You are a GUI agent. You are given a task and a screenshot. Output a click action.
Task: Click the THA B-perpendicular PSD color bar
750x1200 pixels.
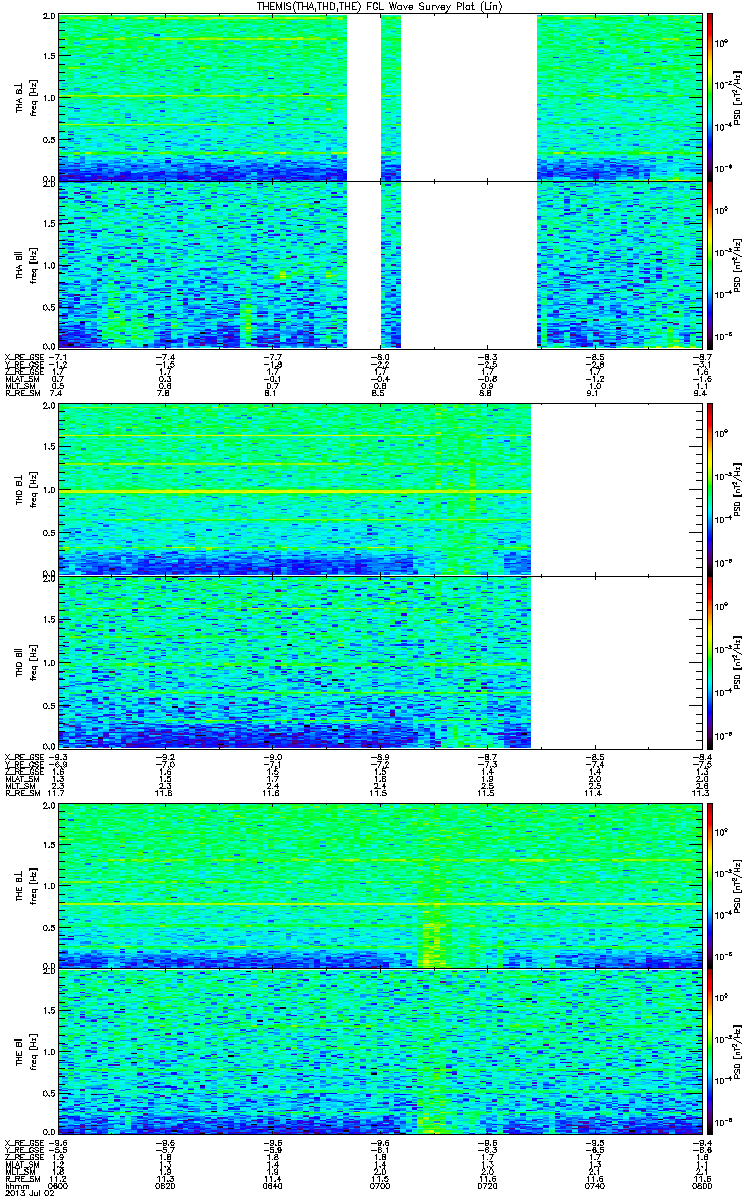click(x=710, y=97)
